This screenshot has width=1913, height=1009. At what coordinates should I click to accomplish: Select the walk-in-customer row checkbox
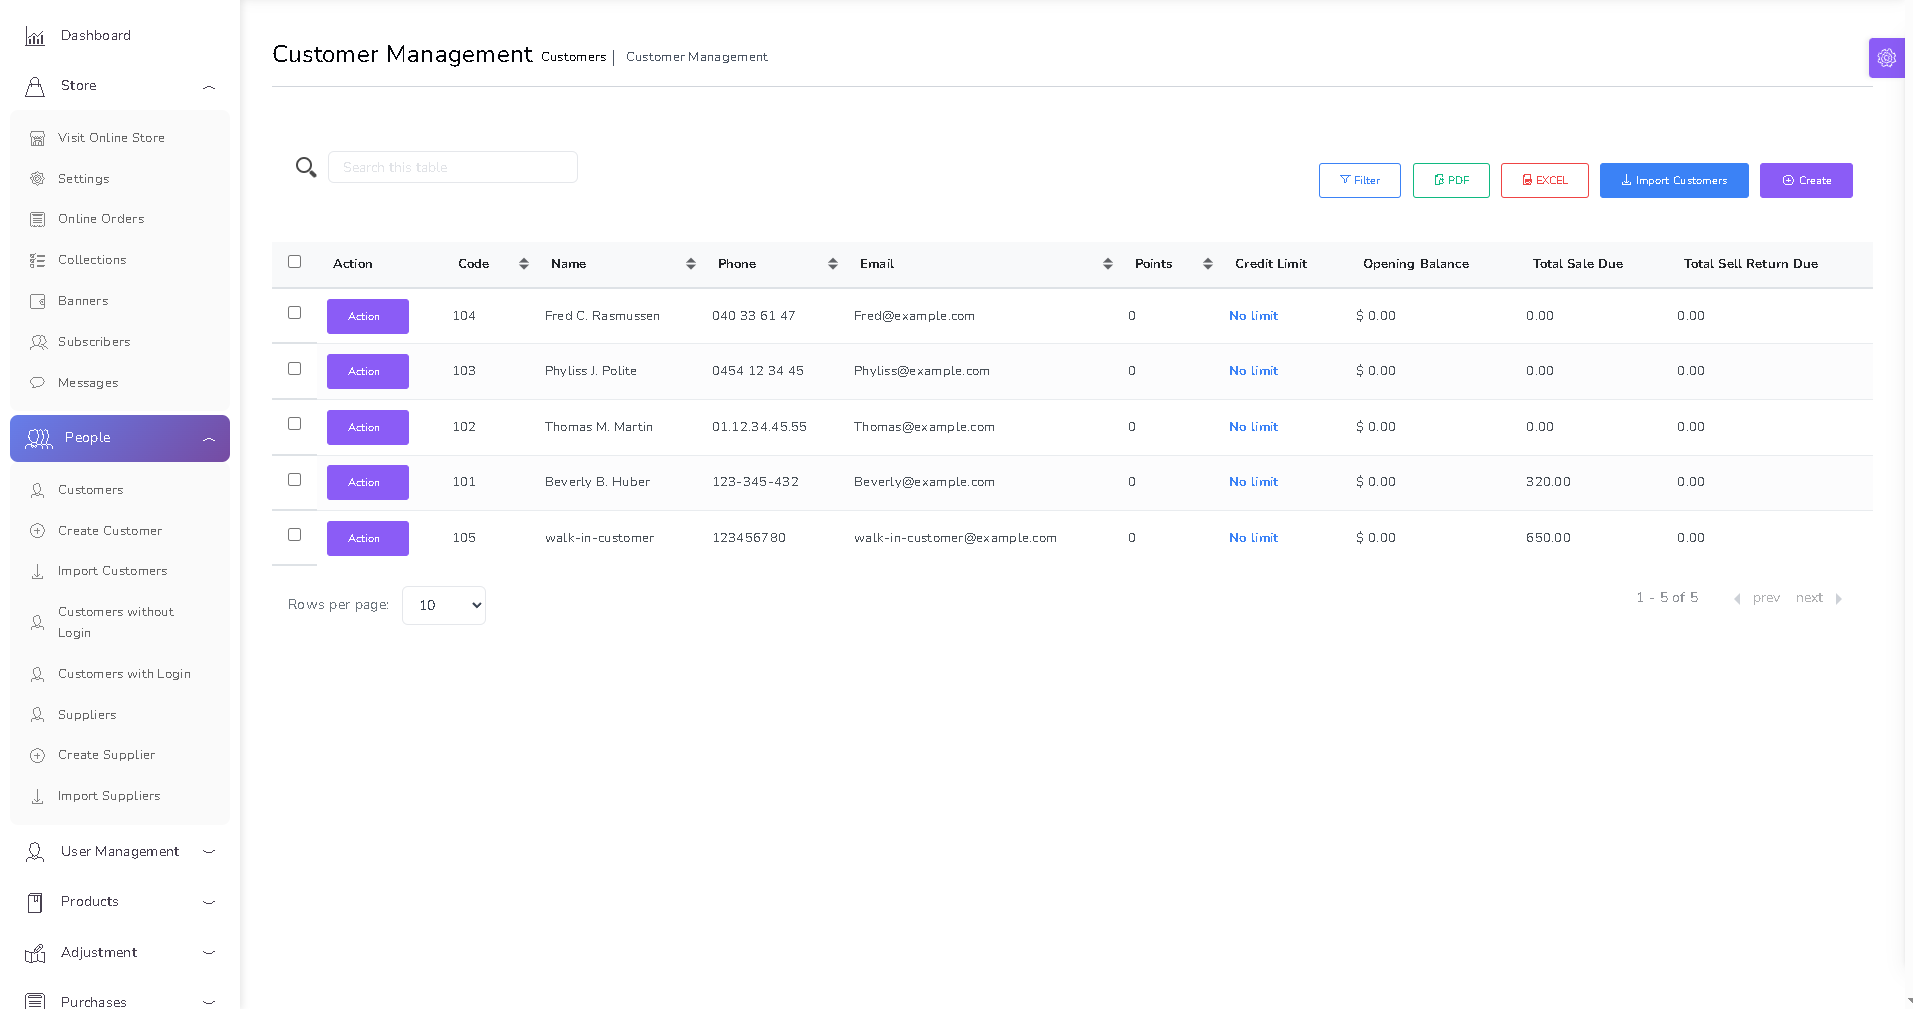pos(294,535)
